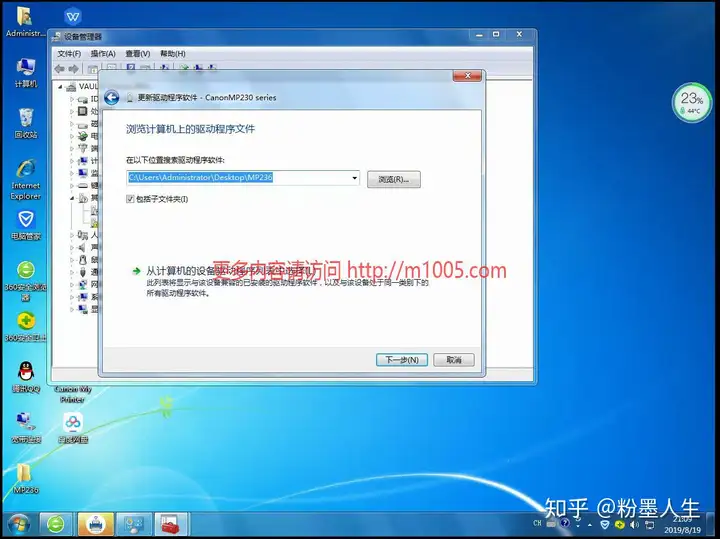Collapse the VAUL computer root node
This screenshot has width=720, height=539.
60,86
